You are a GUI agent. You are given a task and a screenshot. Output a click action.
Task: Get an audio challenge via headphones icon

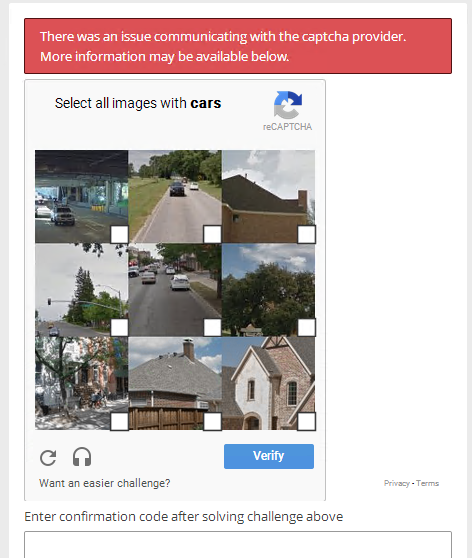pyautogui.click(x=82, y=457)
